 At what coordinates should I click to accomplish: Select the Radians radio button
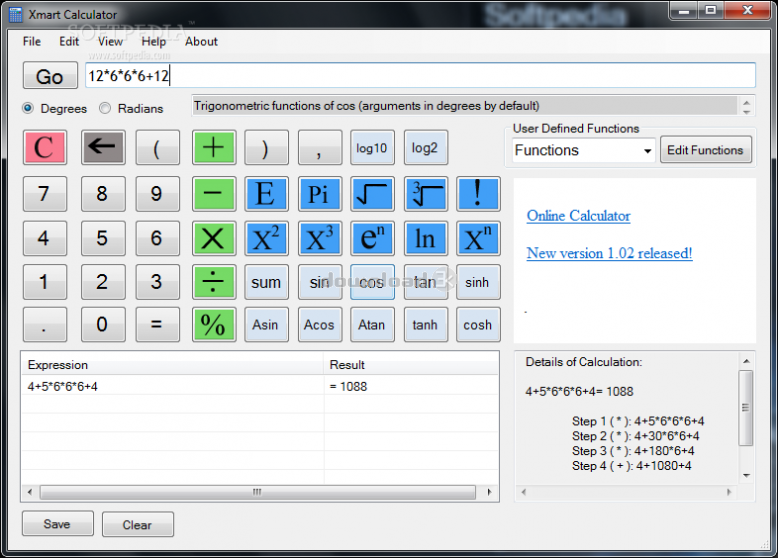pyautogui.click(x=105, y=108)
